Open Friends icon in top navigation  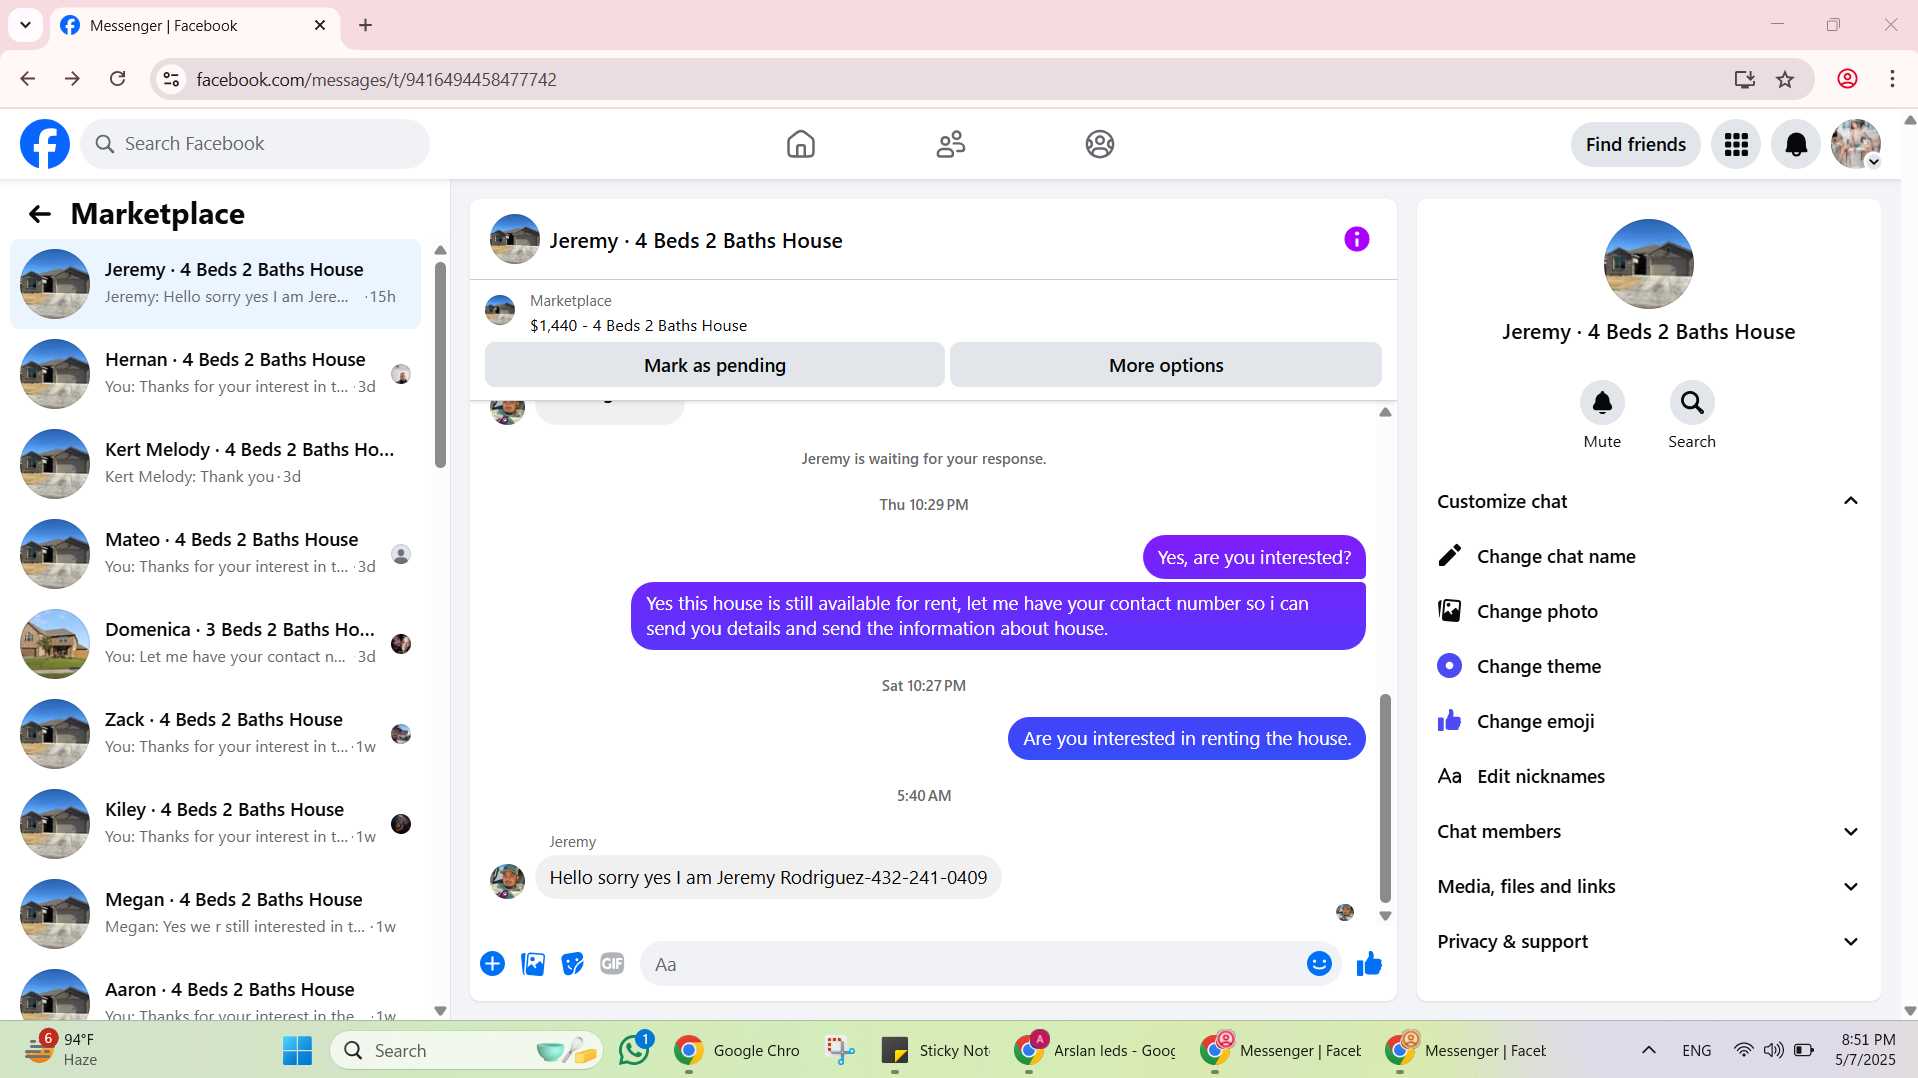950,144
